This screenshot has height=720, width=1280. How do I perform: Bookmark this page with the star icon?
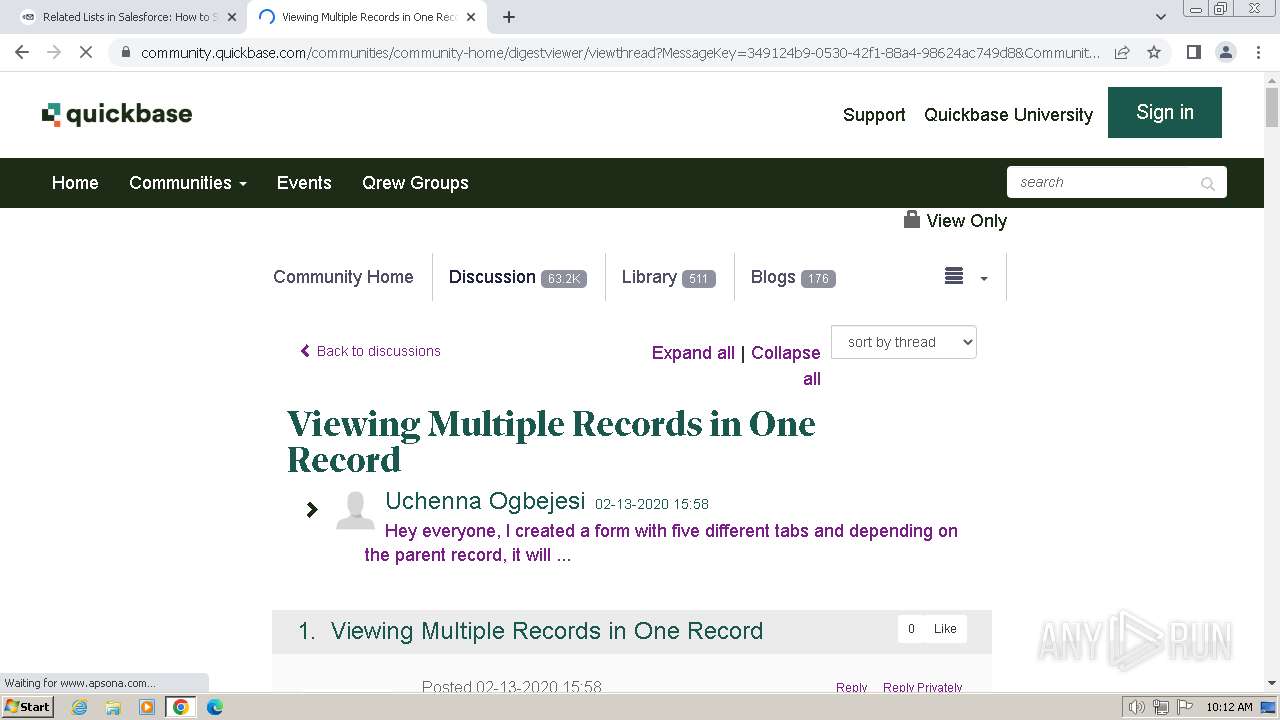click(1154, 52)
